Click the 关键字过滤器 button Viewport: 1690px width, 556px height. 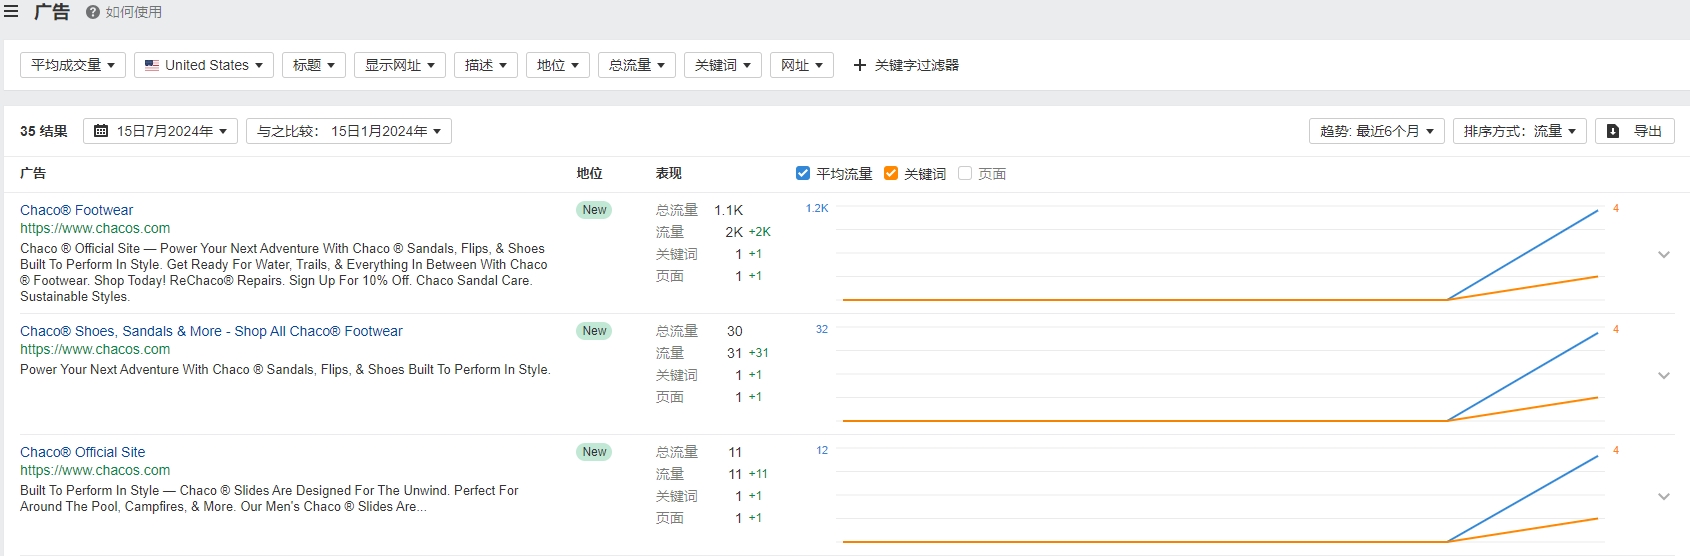click(x=906, y=65)
